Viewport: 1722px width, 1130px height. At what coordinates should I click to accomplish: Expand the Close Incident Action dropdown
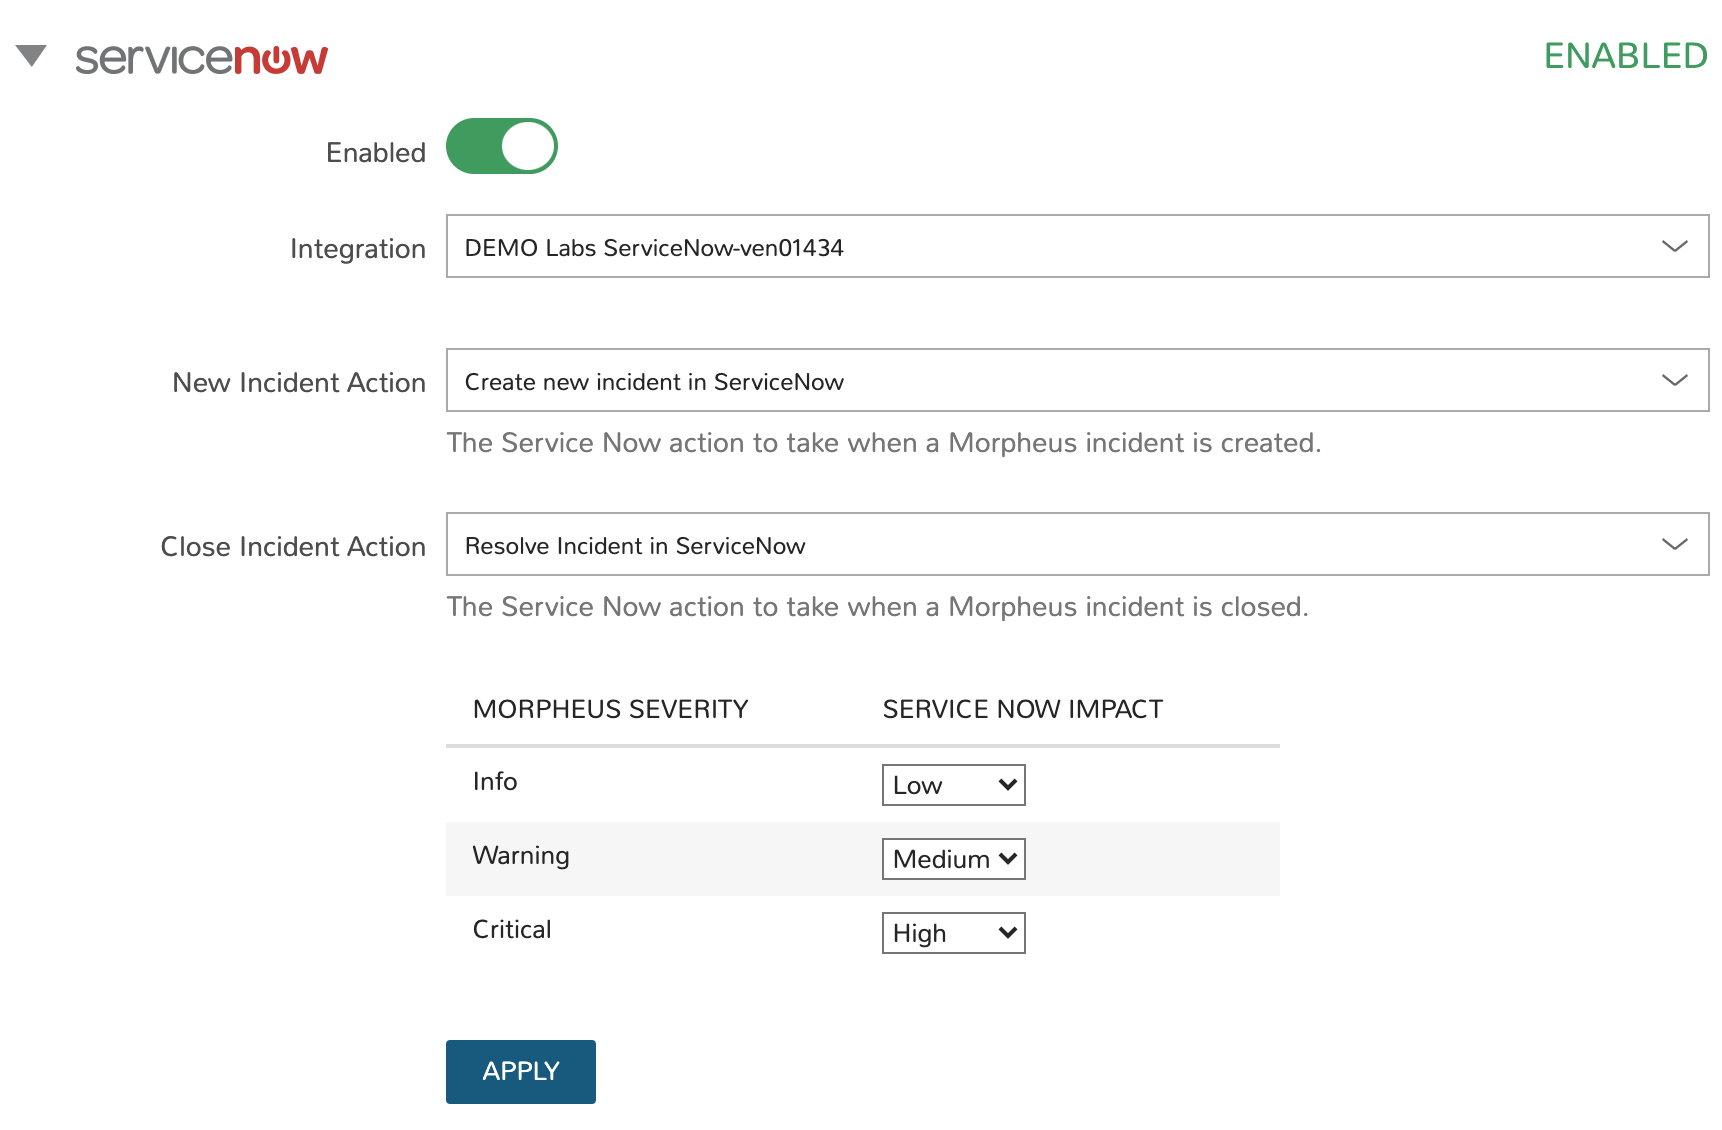pyautogui.click(x=1076, y=545)
